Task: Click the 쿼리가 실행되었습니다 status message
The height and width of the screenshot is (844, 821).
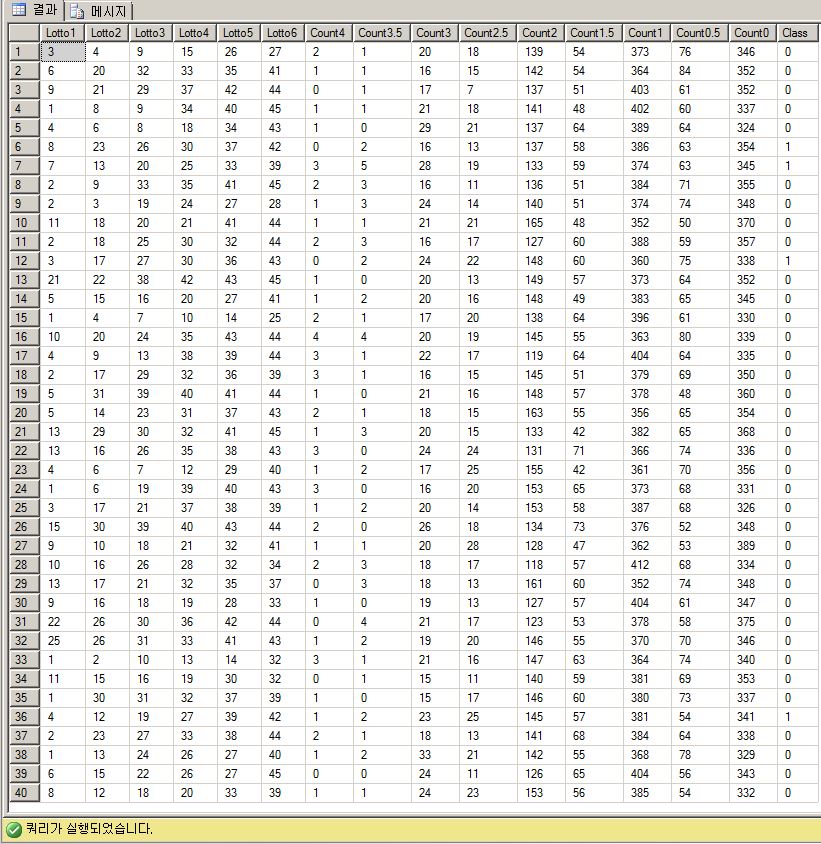Action: (x=89, y=829)
